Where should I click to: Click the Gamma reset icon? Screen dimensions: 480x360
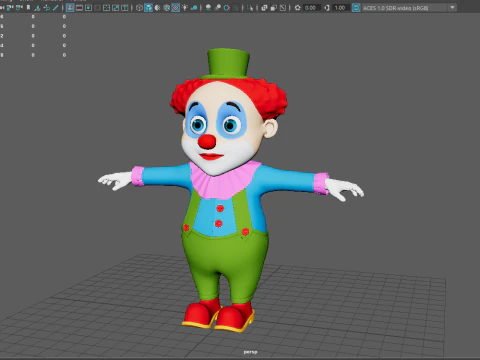click(x=327, y=8)
